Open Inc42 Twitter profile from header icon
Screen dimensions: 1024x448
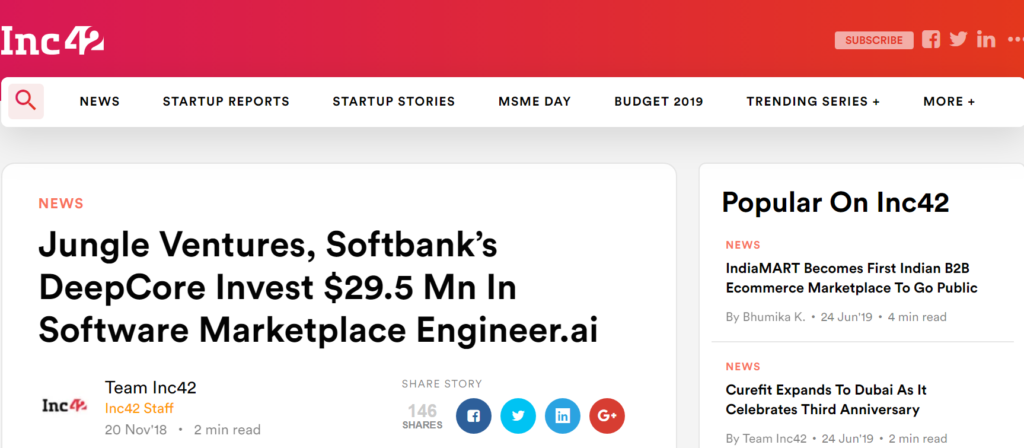(958, 40)
